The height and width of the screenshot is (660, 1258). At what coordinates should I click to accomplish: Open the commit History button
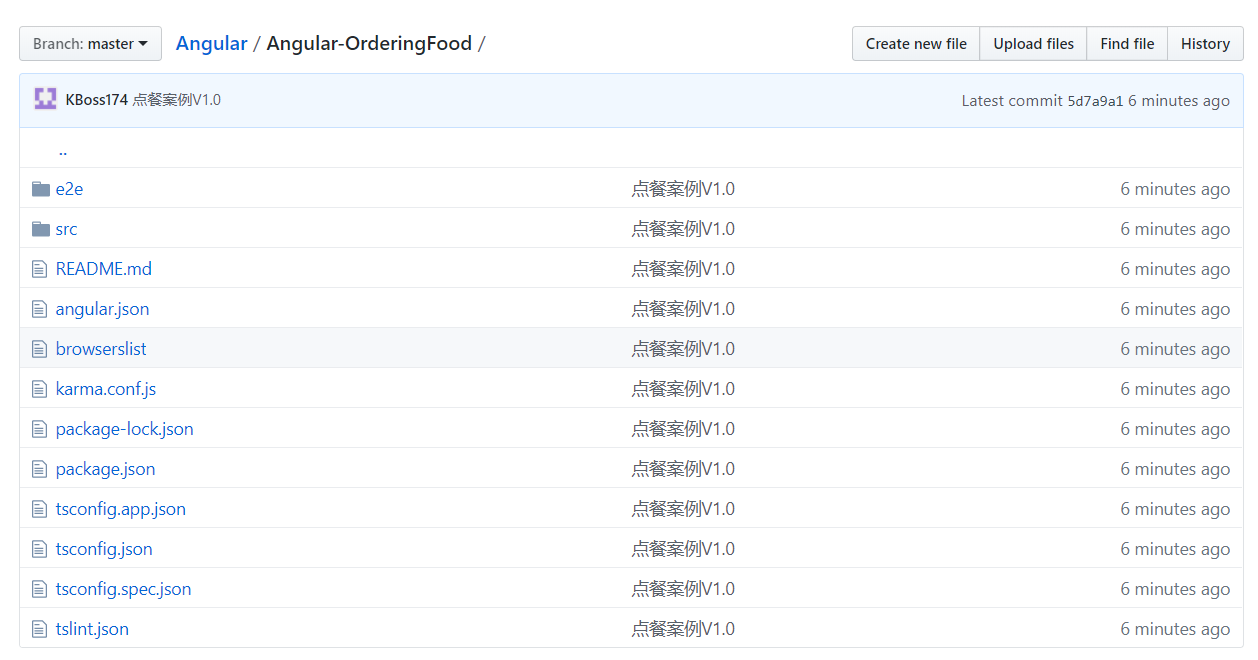tap(1205, 44)
